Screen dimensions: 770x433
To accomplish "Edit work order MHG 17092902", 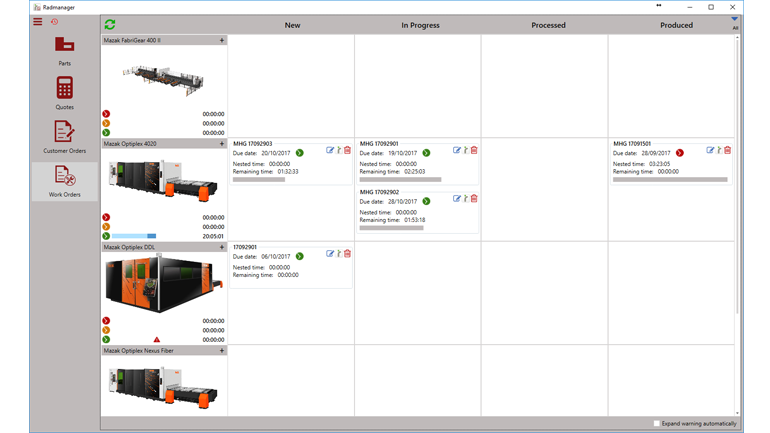I will coord(457,199).
